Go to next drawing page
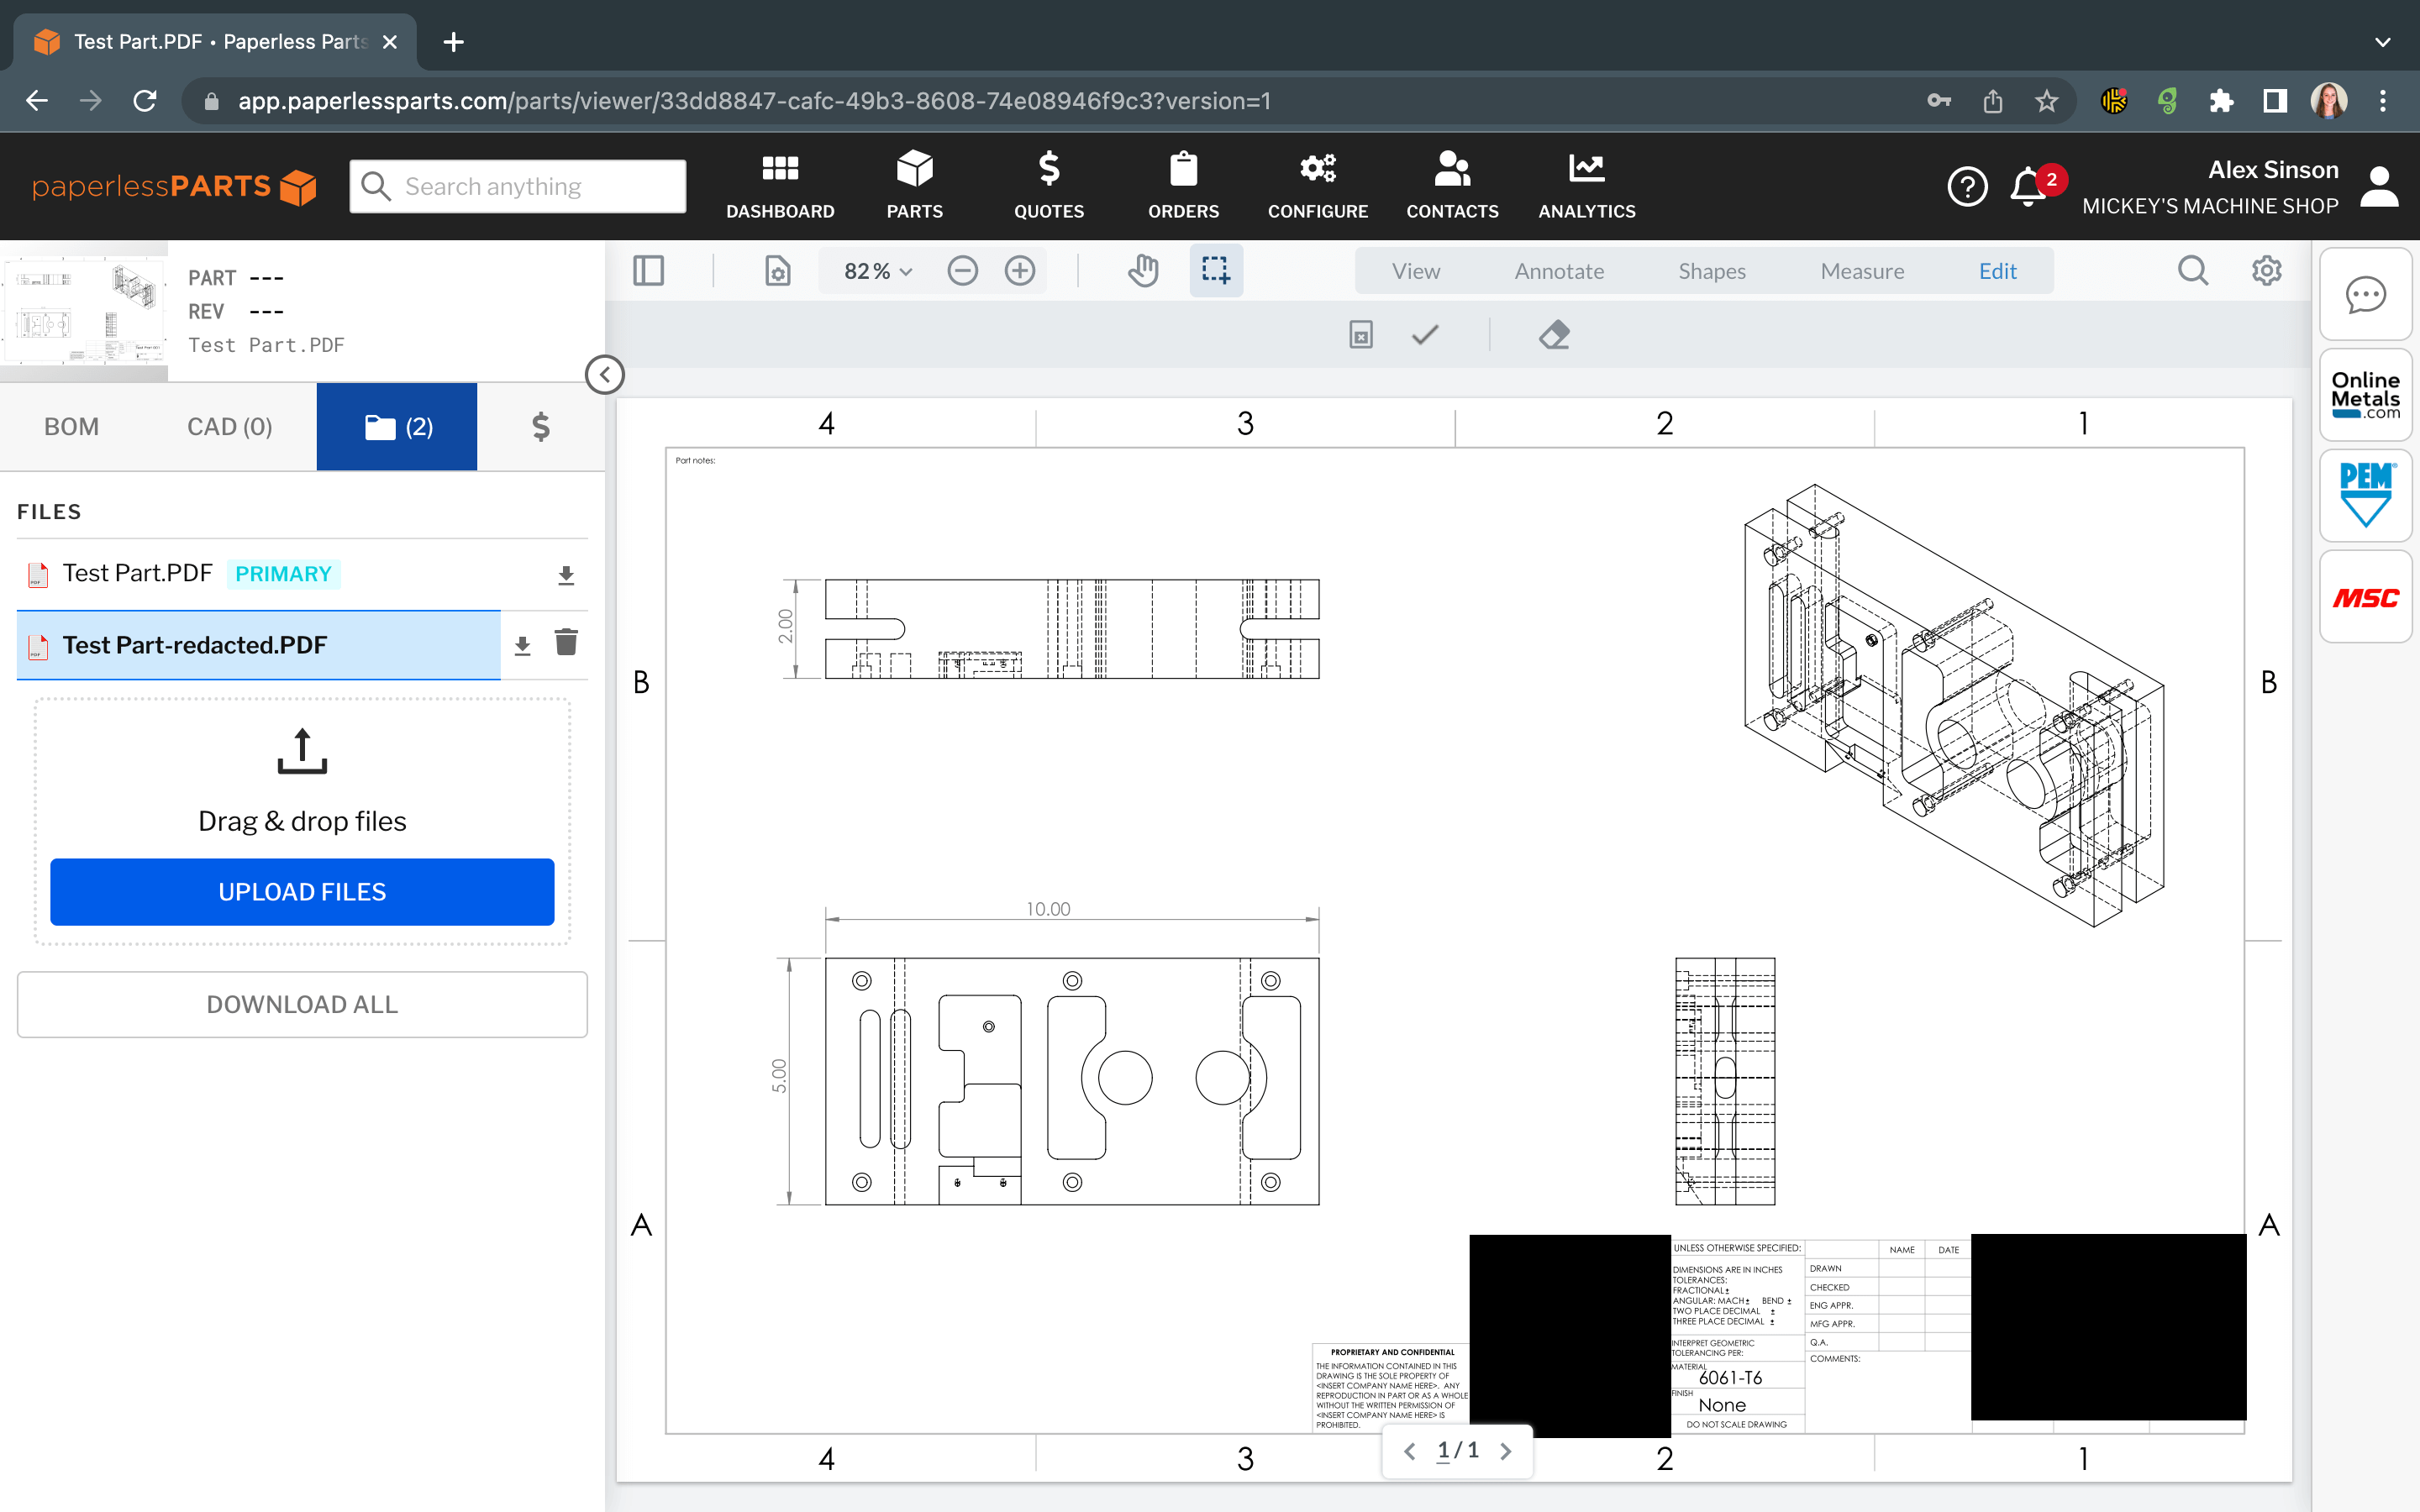2420x1512 pixels. (x=1506, y=1451)
